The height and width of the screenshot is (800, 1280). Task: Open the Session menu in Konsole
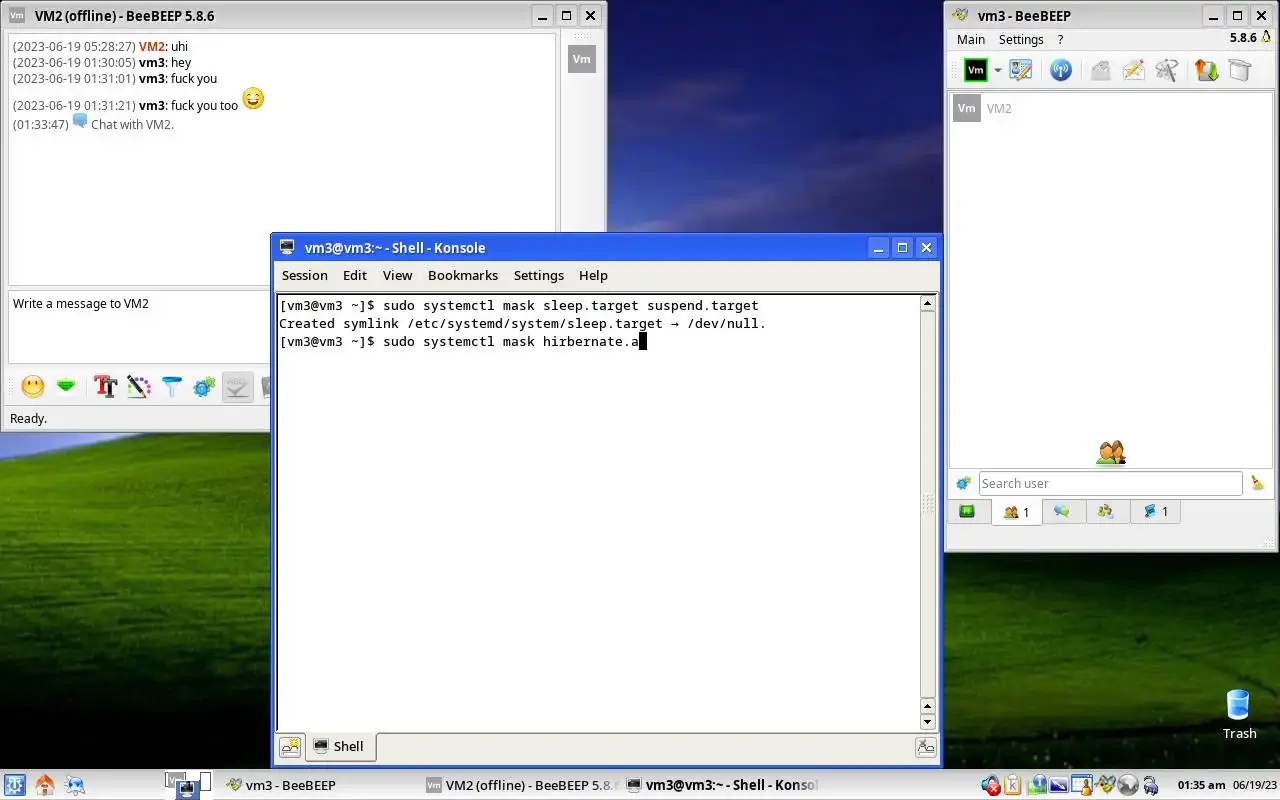pyautogui.click(x=304, y=275)
